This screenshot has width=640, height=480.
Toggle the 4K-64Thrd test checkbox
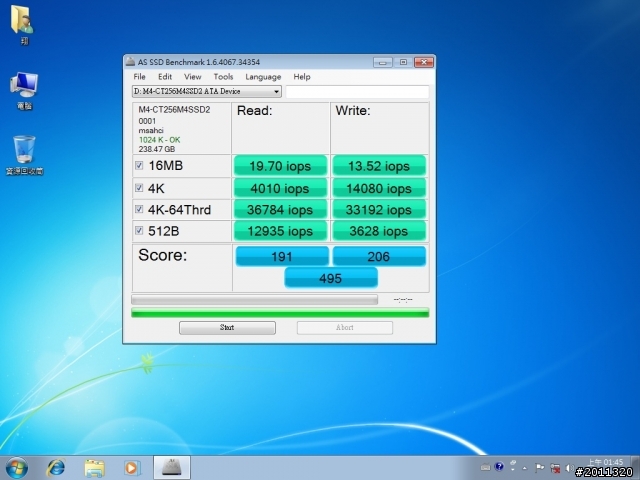(x=139, y=209)
